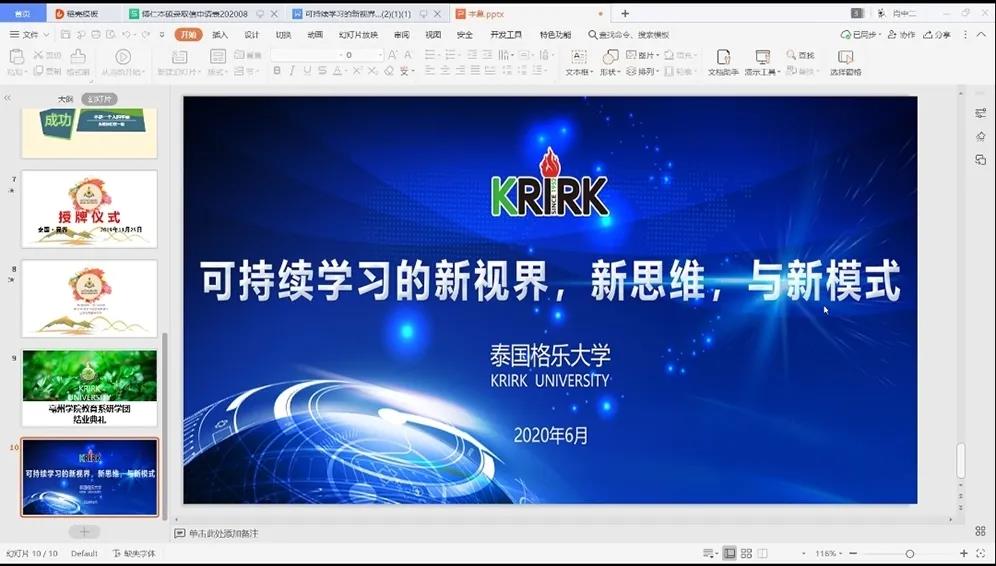This screenshot has height=566, width=996.
Task: Switch to the Insert ribbon tab
Action: coord(220,34)
